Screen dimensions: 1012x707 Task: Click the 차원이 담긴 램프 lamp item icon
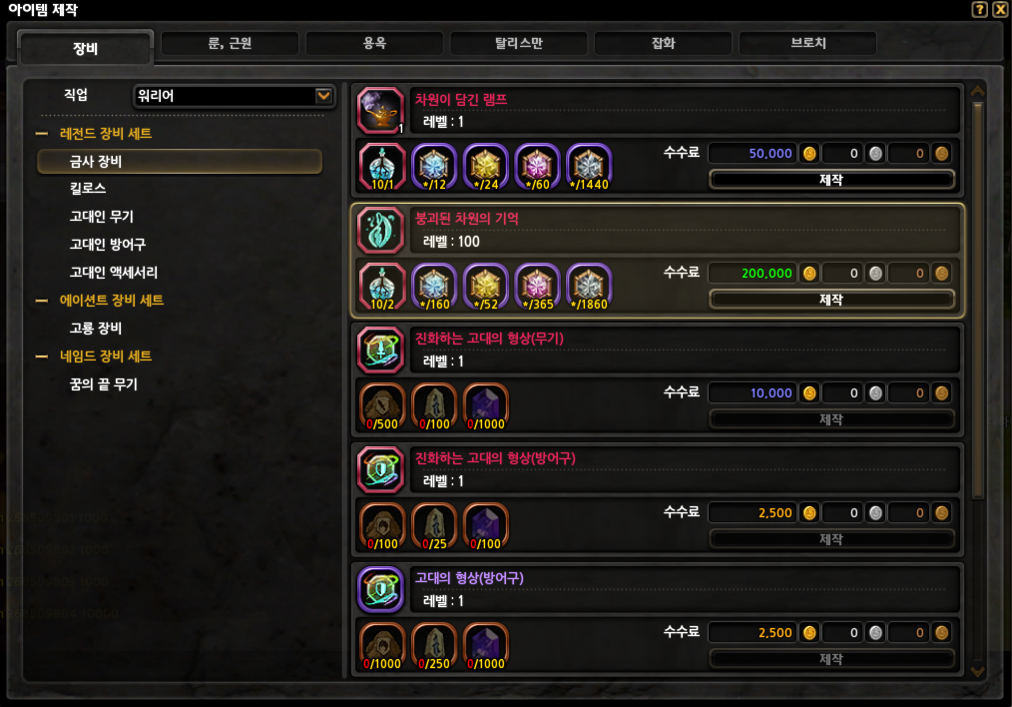(x=381, y=110)
